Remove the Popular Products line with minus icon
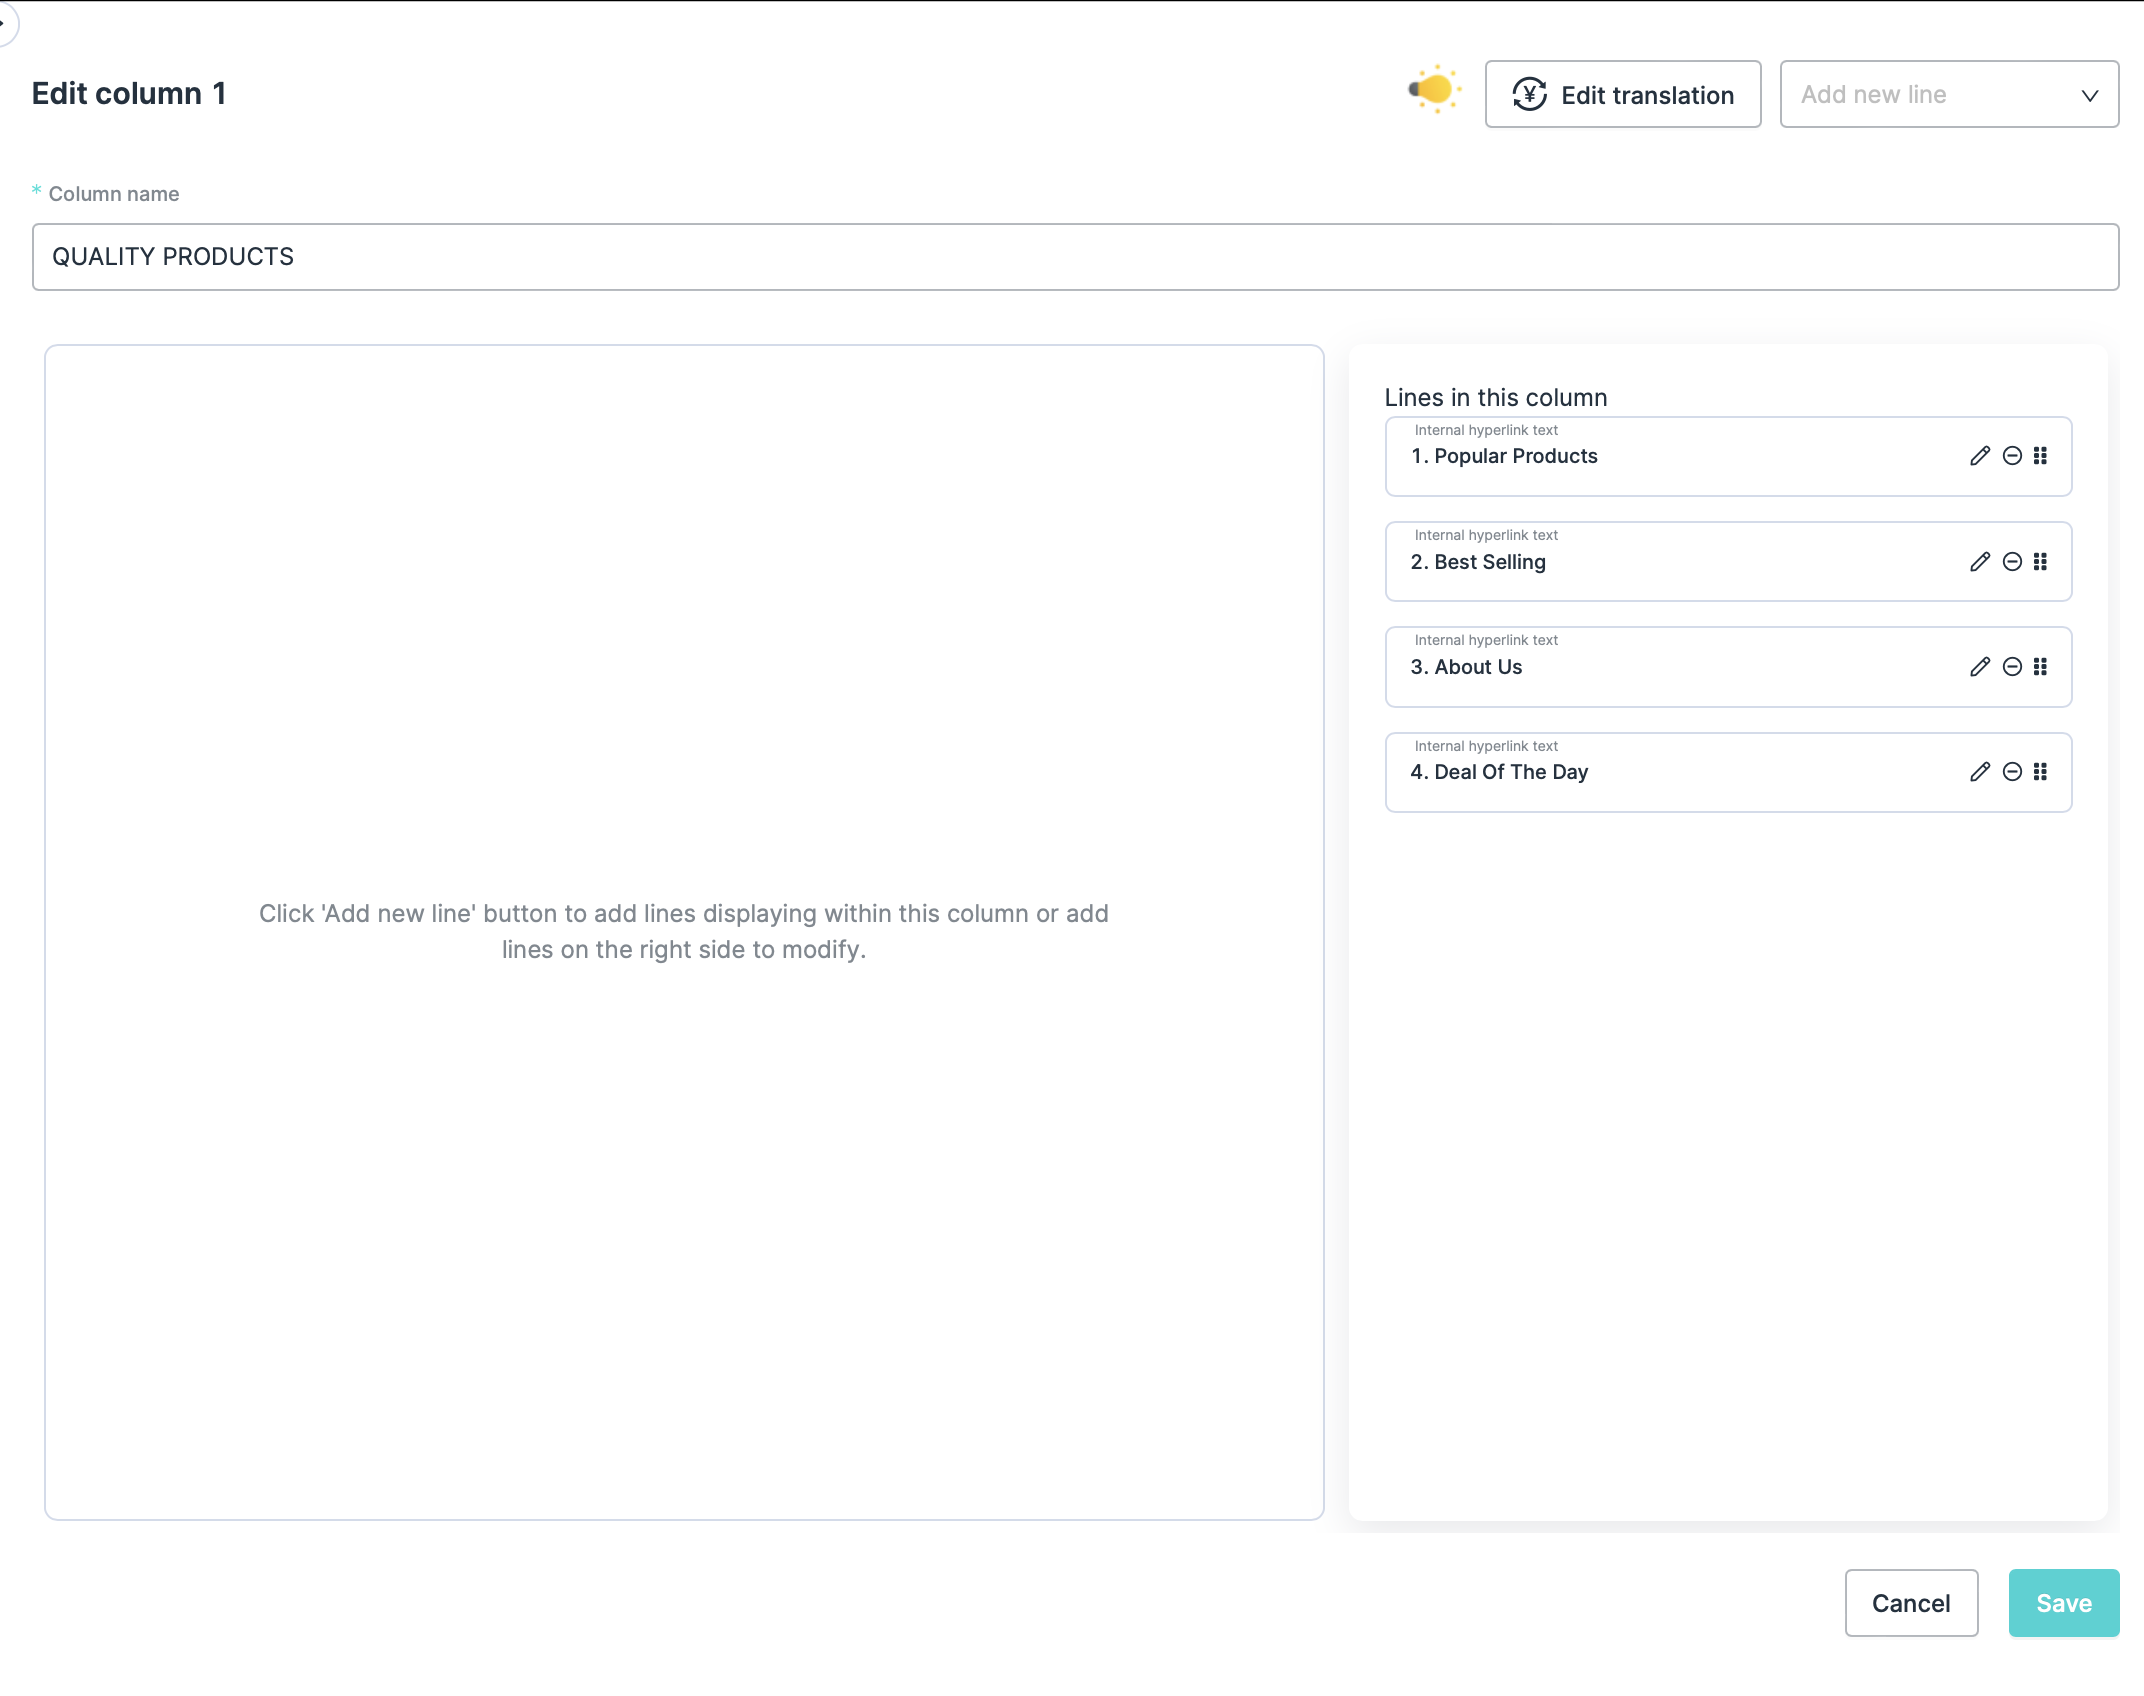Viewport: 2144px width, 1696px height. tap(2012, 456)
